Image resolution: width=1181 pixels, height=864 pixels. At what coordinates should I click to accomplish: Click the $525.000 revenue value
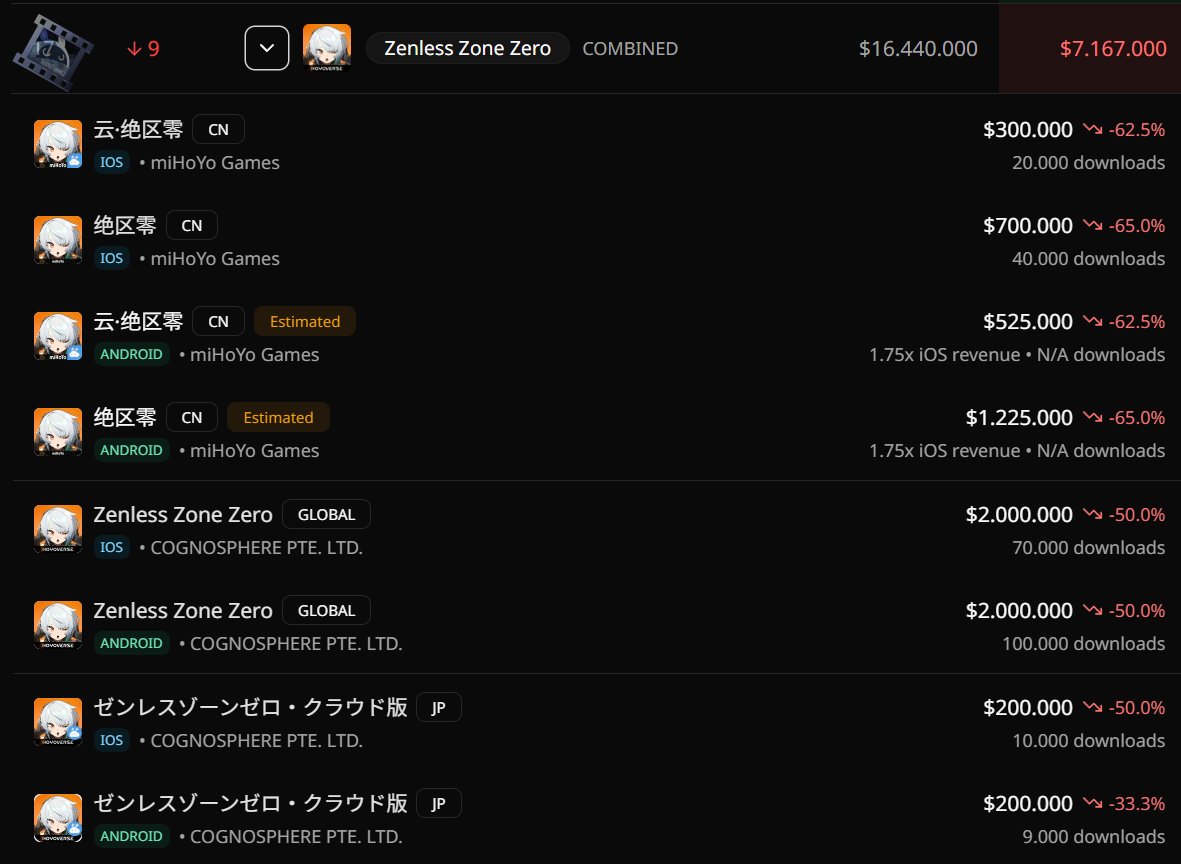click(x=1027, y=322)
